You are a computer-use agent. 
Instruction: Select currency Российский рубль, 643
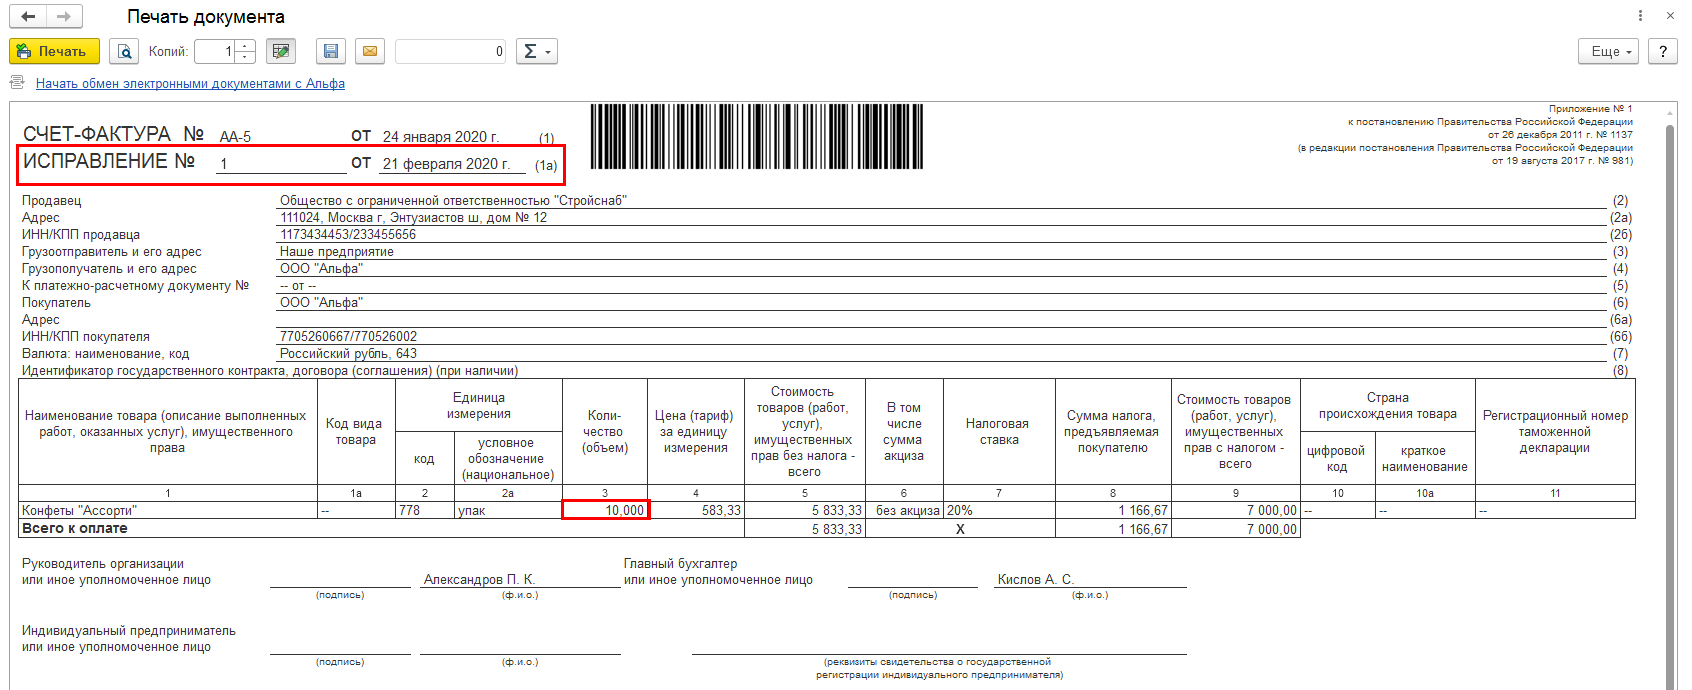348,354
